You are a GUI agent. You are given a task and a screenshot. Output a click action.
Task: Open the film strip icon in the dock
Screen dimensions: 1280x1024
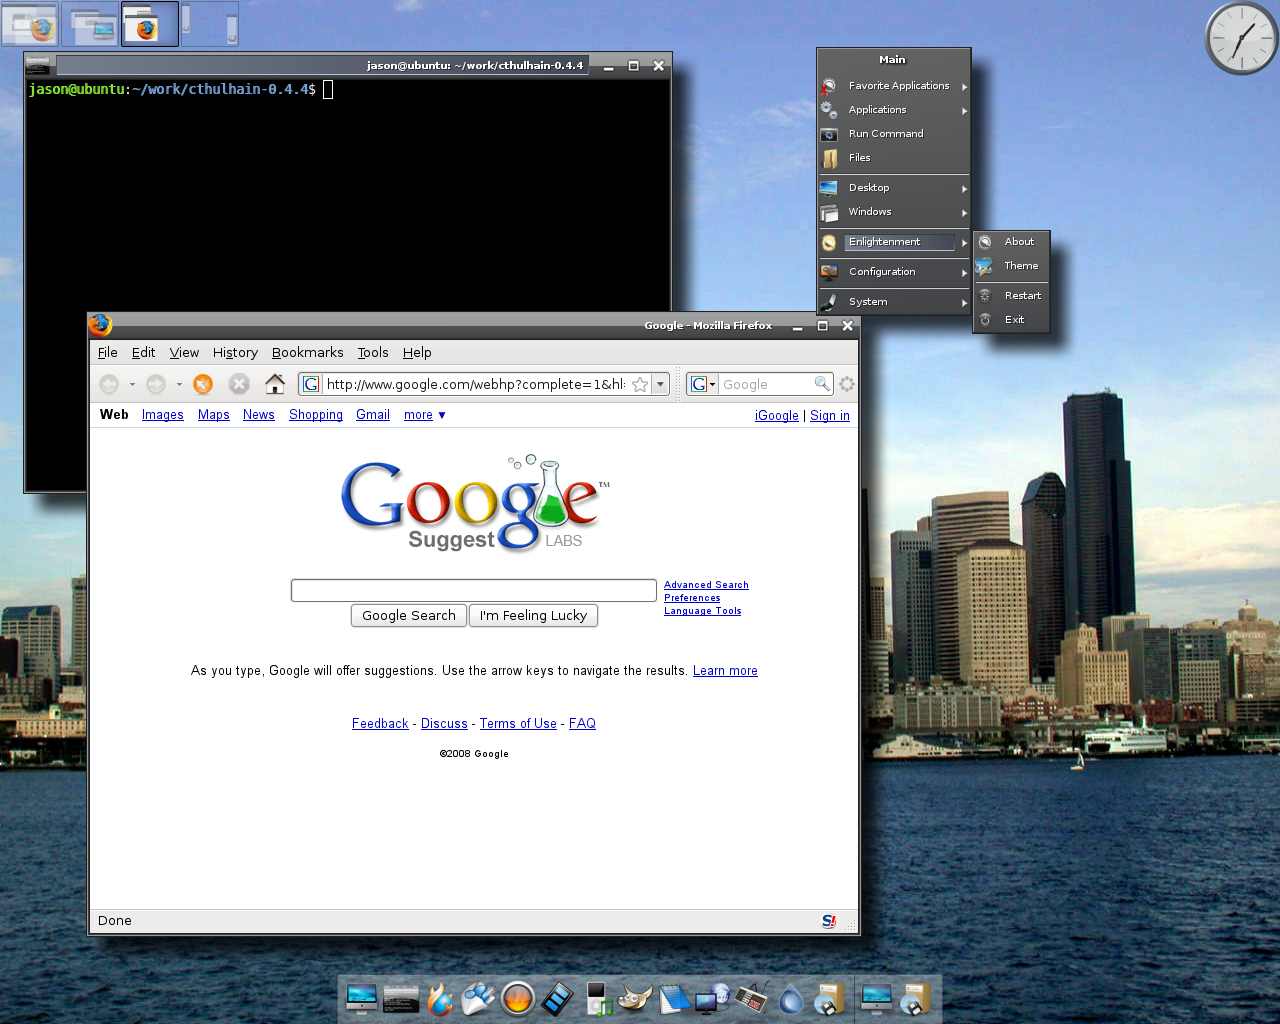coord(557,998)
